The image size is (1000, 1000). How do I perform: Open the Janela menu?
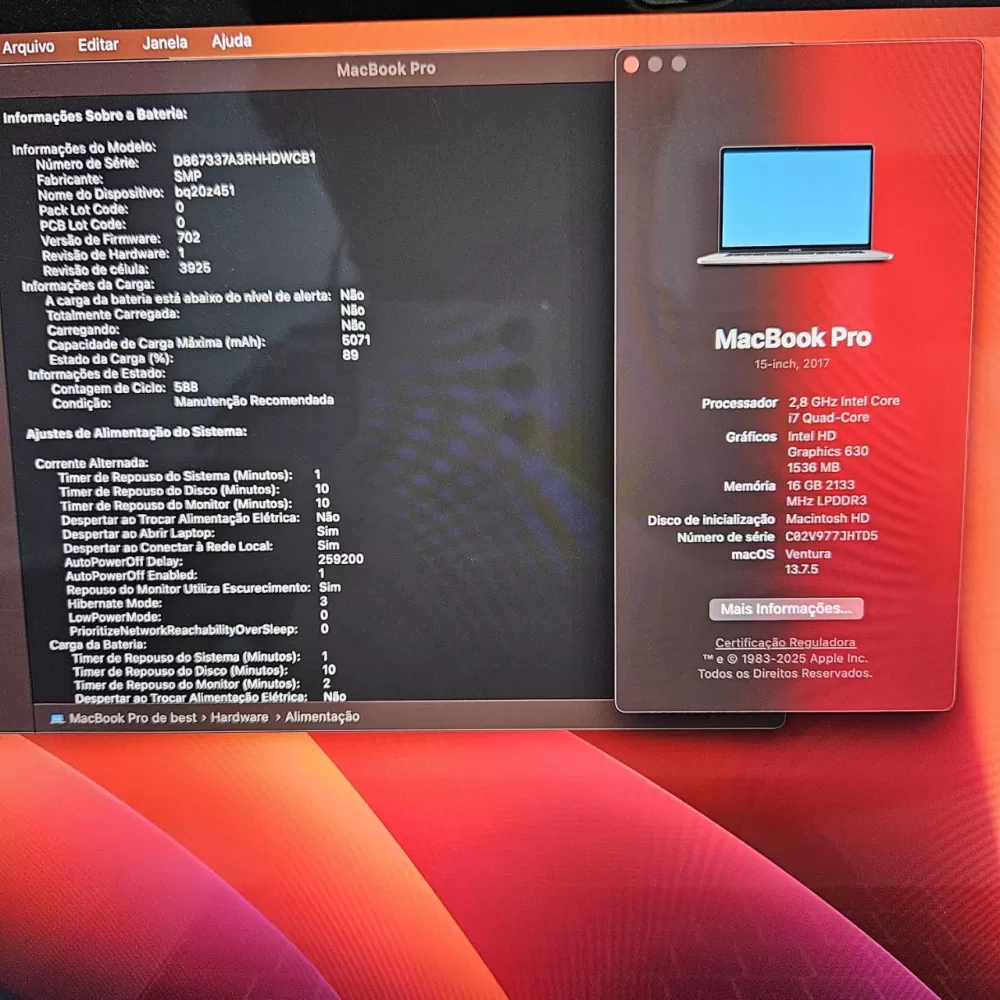[165, 43]
